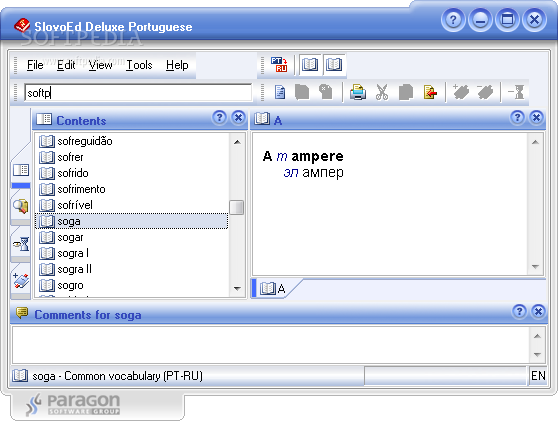
Task: Click inside the Comments text area
Action: [271, 345]
